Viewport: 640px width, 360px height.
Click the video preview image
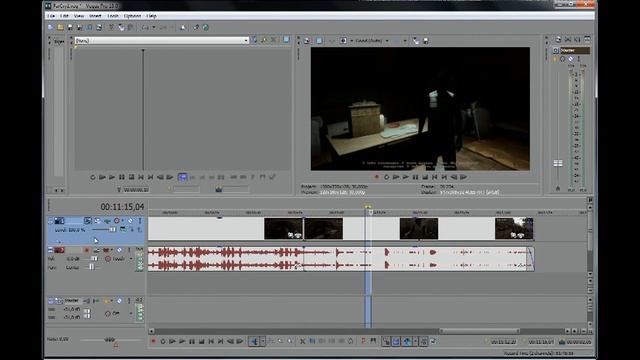pos(420,109)
